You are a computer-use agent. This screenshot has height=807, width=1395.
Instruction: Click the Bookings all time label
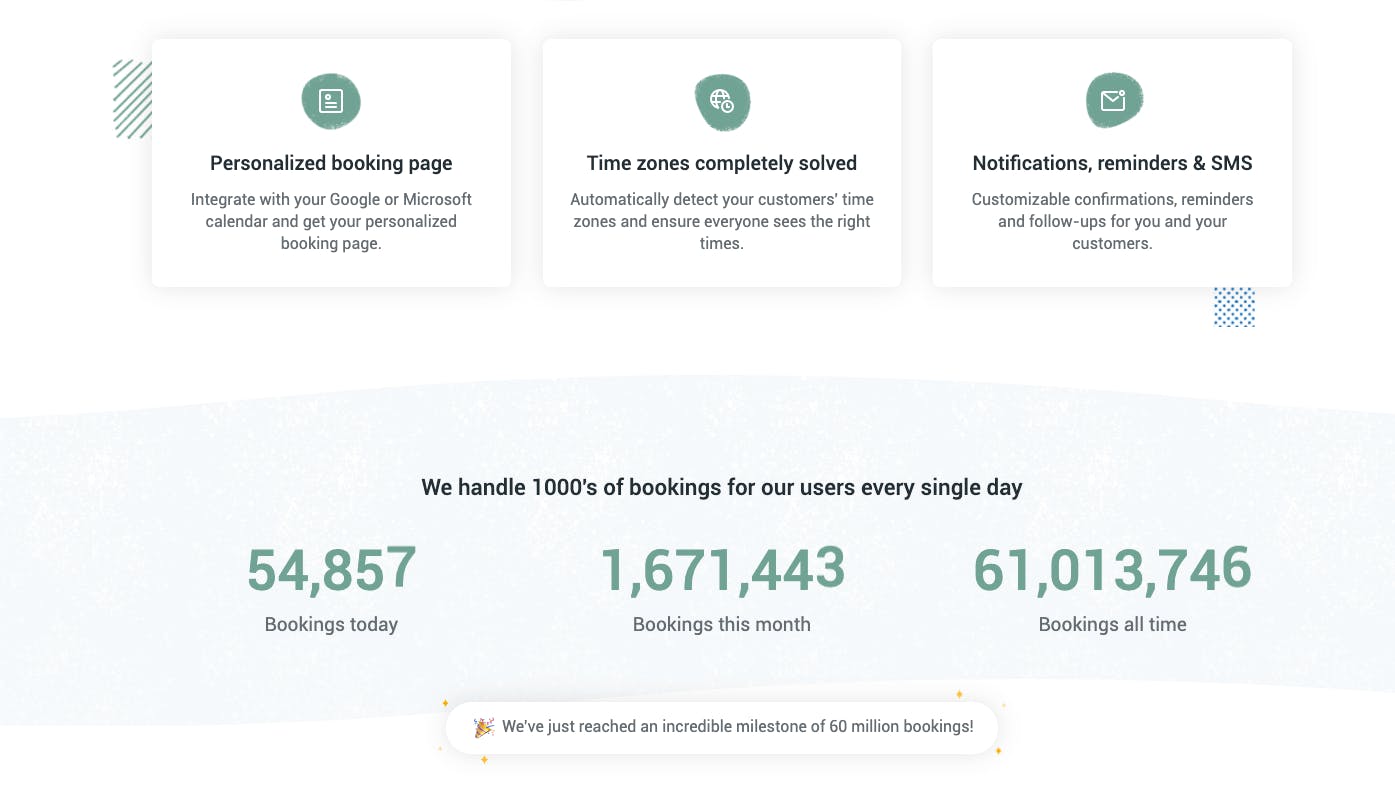(x=1113, y=624)
